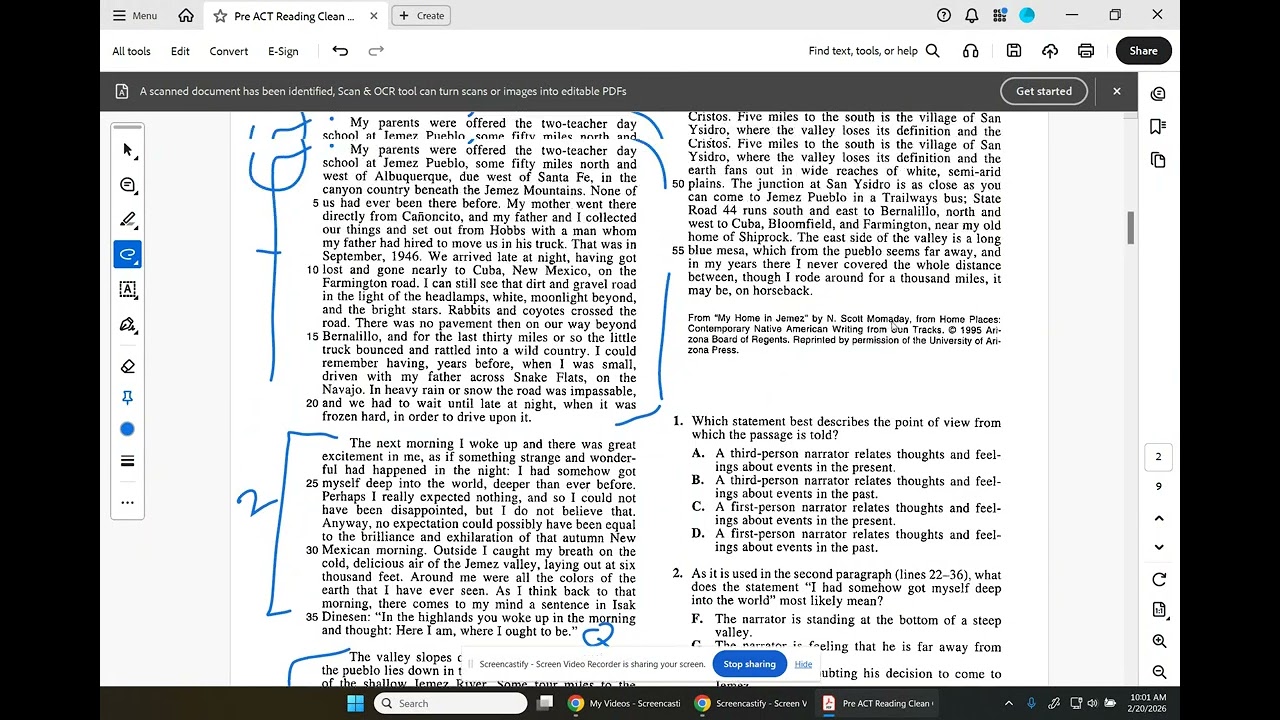
Task: Click the Share button
Action: click(1143, 51)
